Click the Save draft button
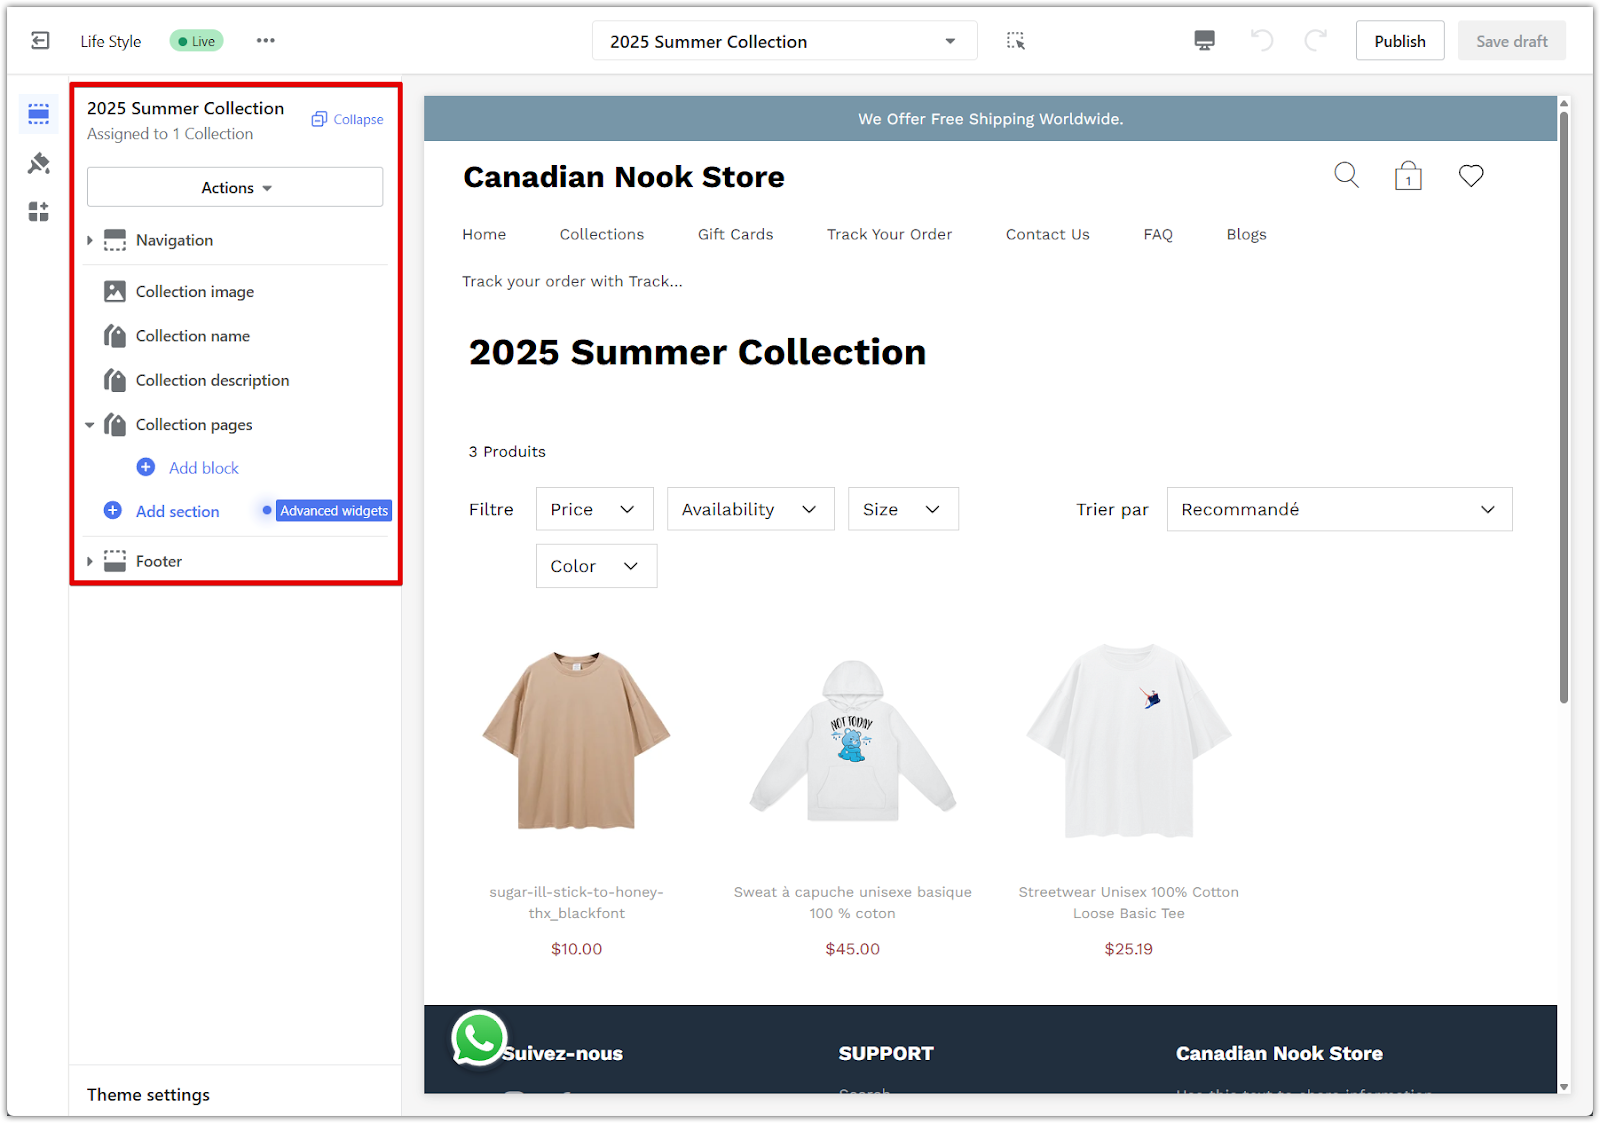1600x1123 pixels. (1511, 41)
